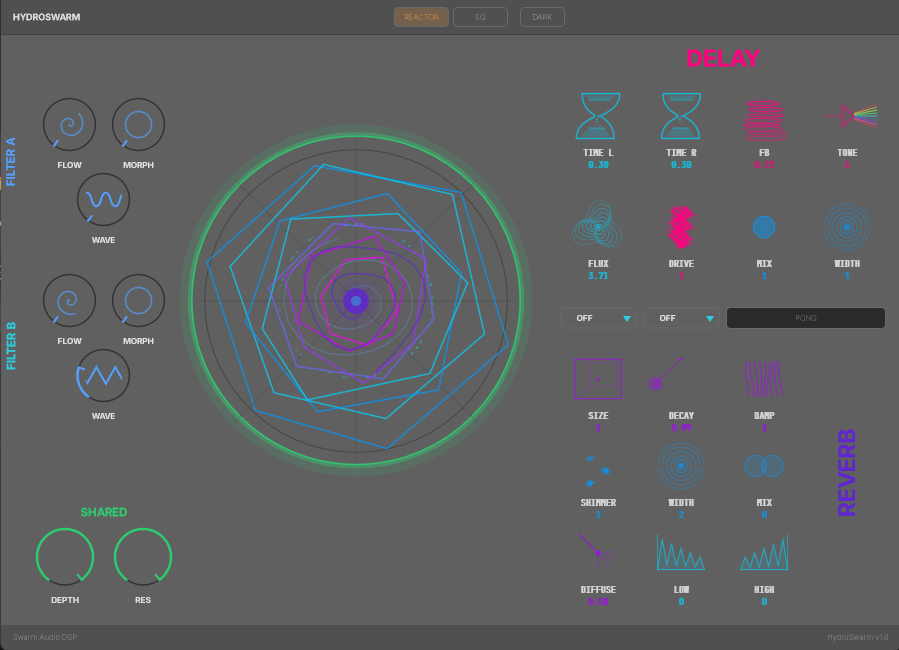Click Filter A MORPH circle knob
This screenshot has height=650, width=899.
pyautogui.click(x=138, y=124)
